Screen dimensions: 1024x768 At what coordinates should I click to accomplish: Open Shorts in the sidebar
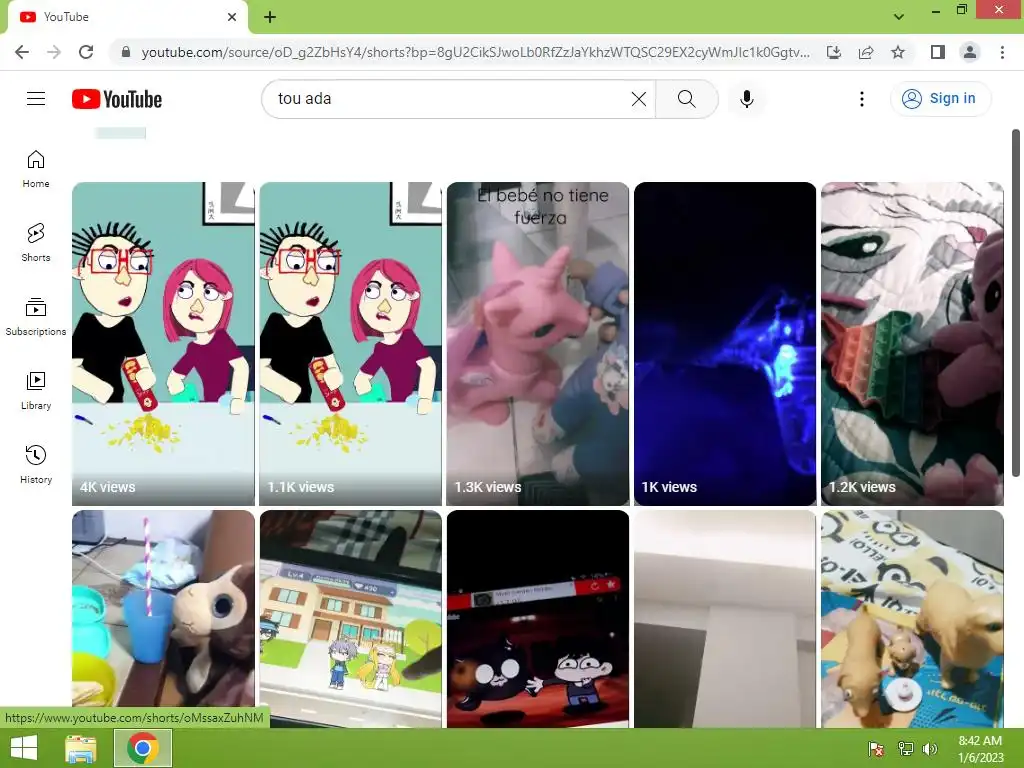pos(36,243)
